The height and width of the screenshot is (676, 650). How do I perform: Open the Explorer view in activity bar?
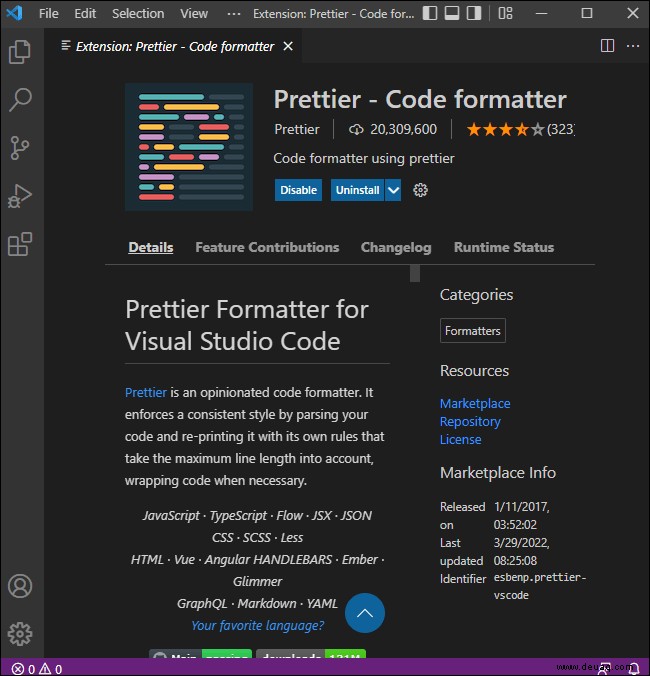[x=20, y=52]
